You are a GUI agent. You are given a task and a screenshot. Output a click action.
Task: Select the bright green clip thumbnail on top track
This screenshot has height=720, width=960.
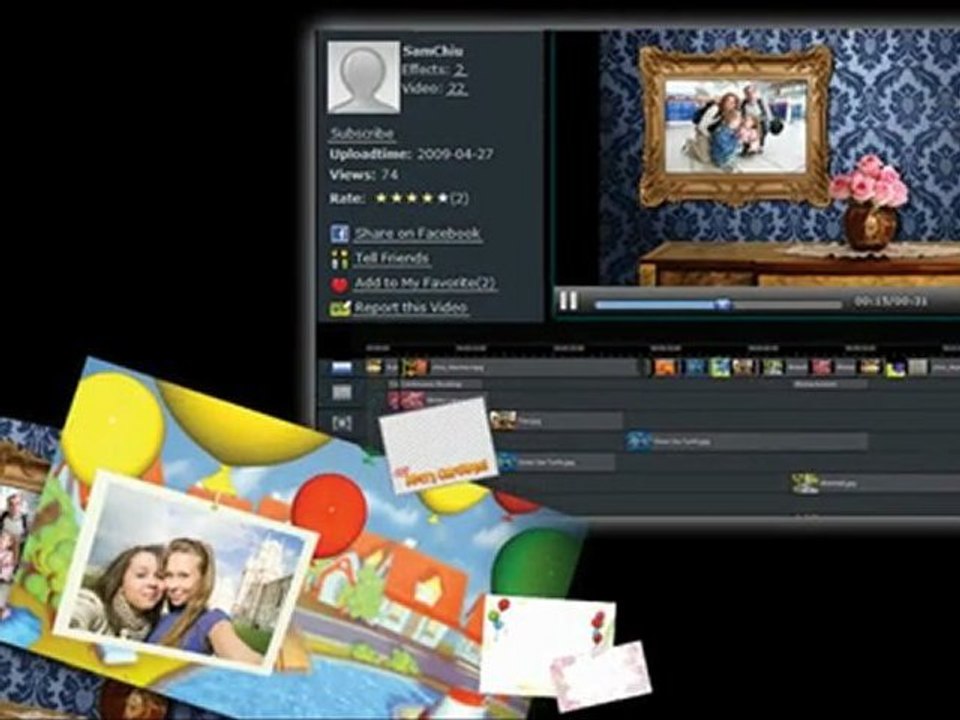point(720,367)
